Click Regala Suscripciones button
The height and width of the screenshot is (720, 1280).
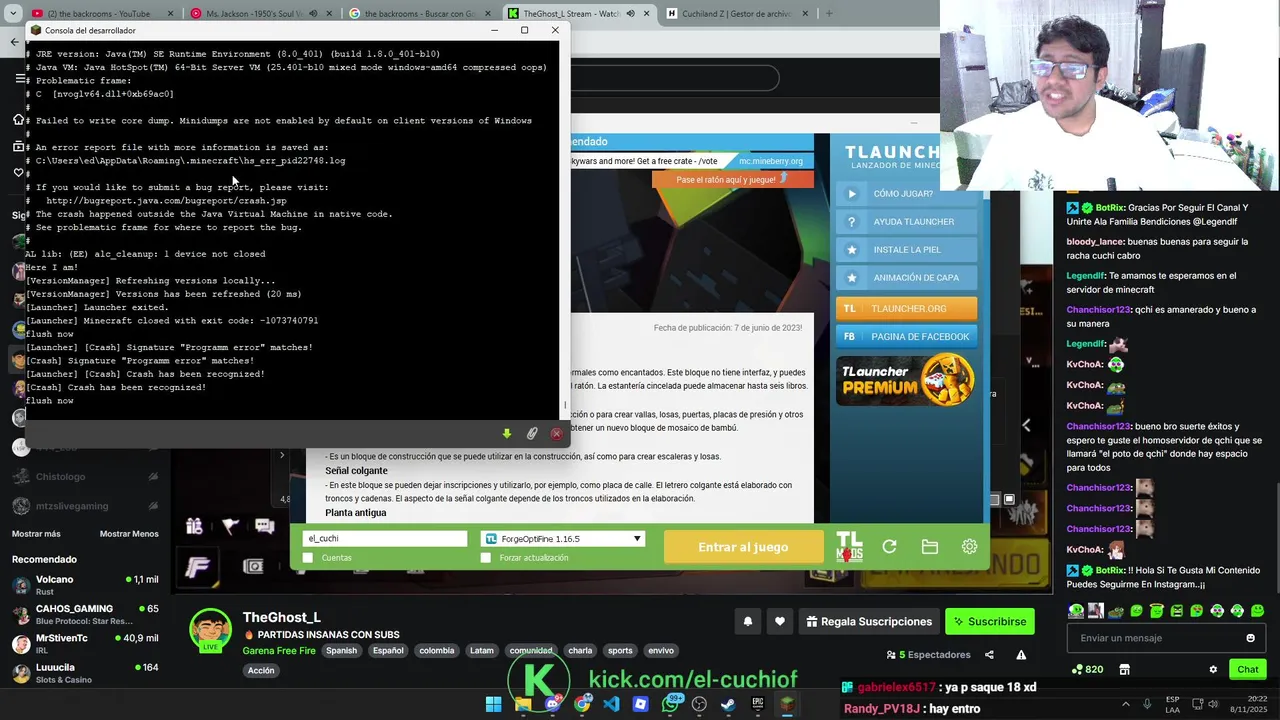click(x=869, y=621)
